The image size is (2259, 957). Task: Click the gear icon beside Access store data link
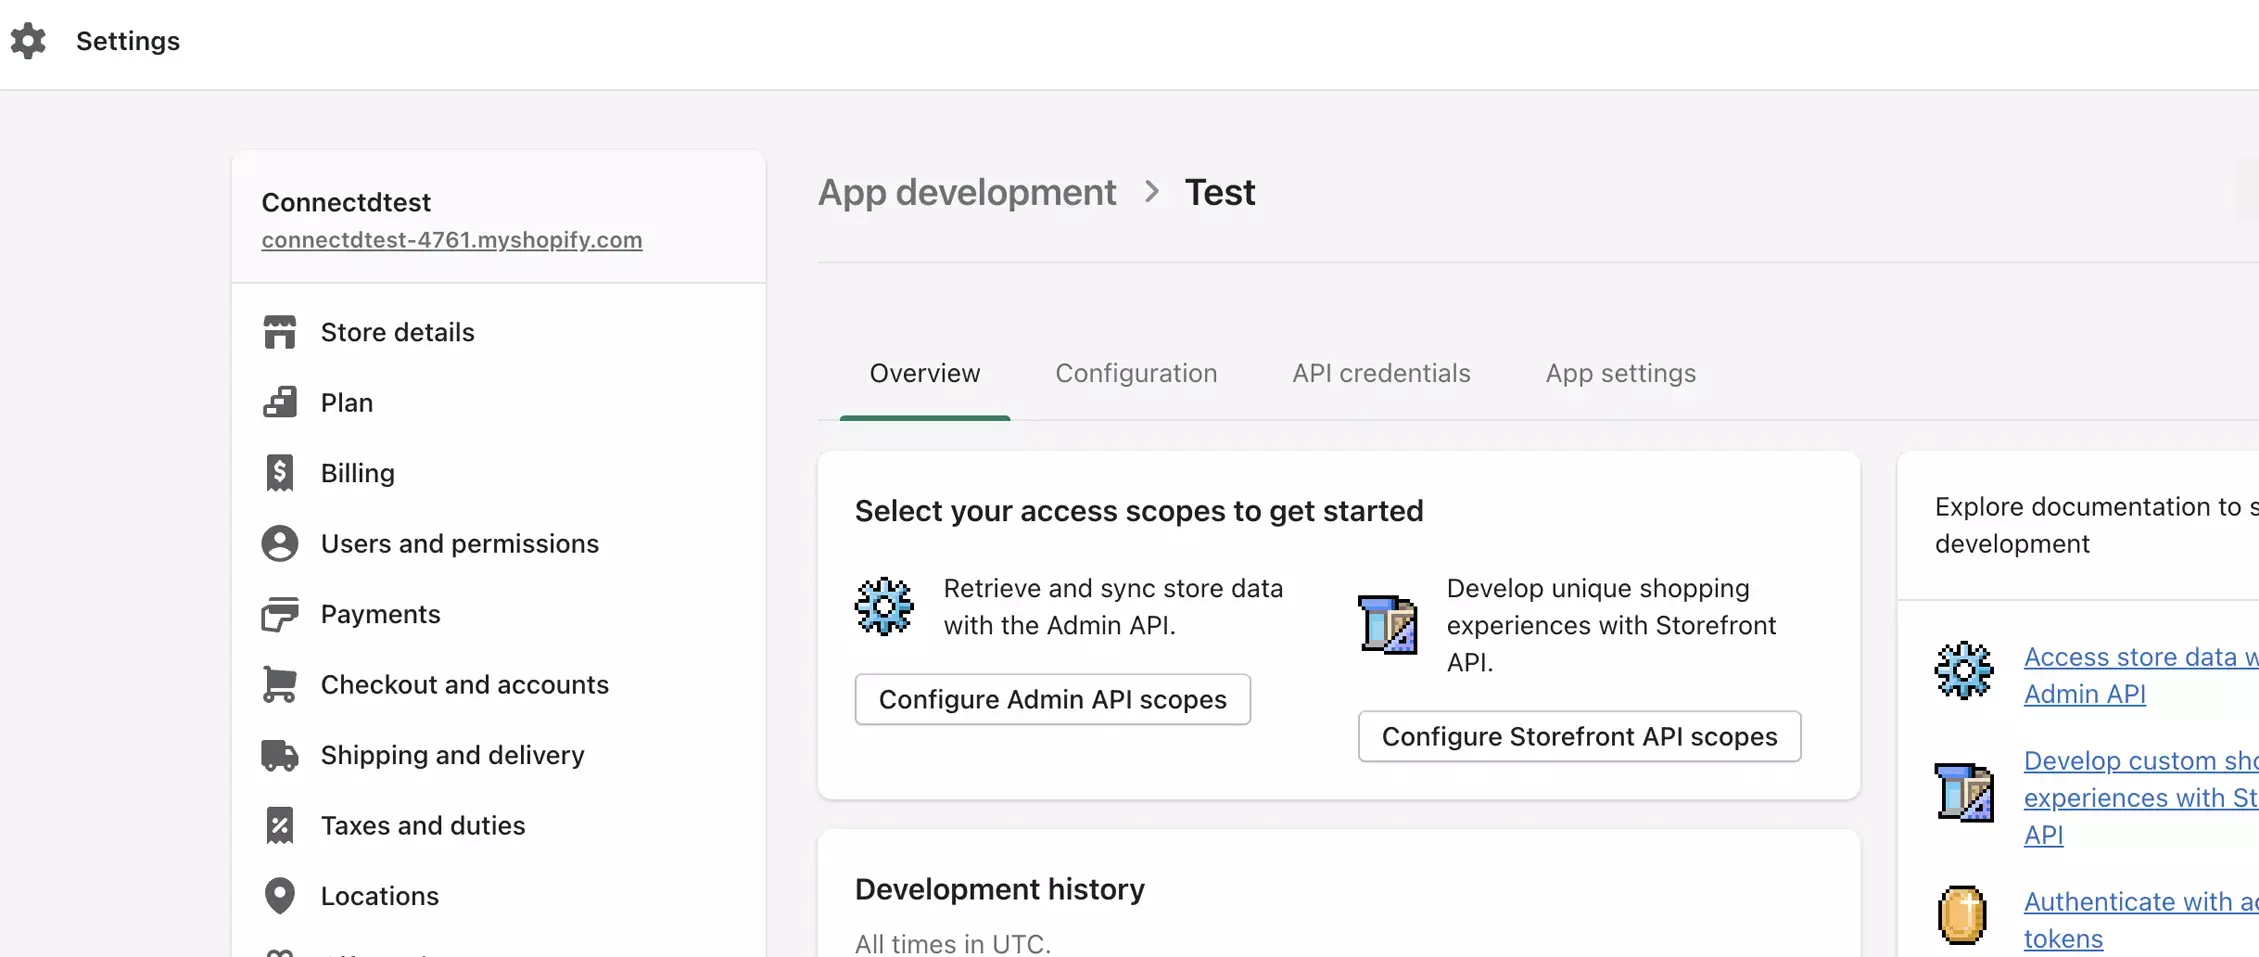1964,670
